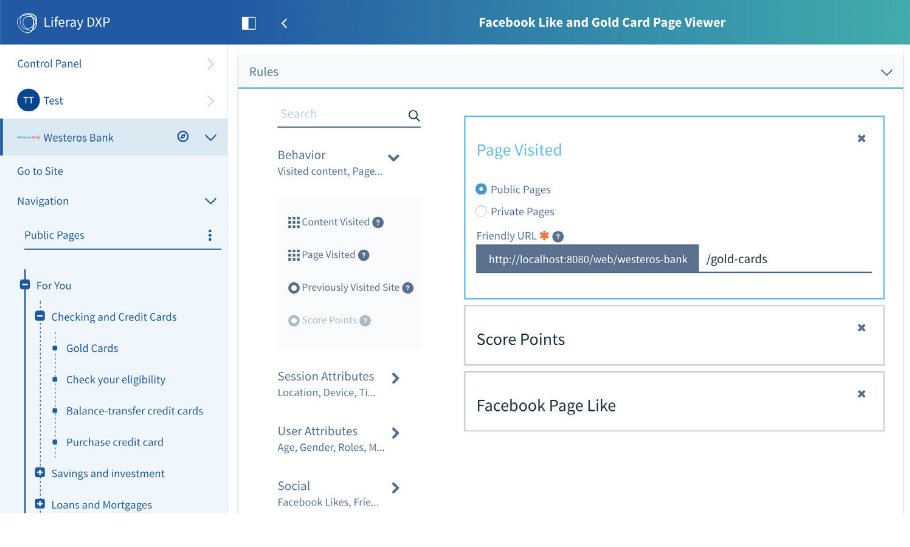Collapse the For You tree node
The image size is (910, 547).
[x=25, y=285]
